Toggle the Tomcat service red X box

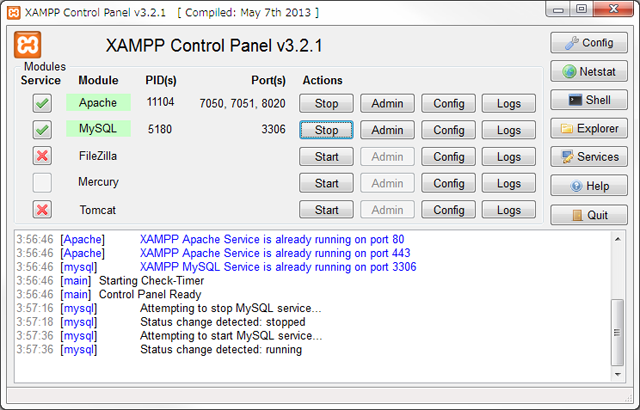pyautogui.click(x=42, y=210)
